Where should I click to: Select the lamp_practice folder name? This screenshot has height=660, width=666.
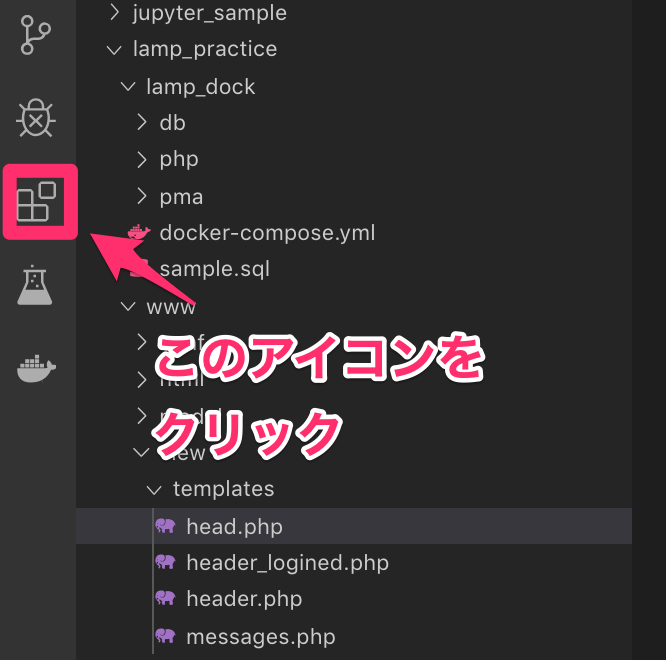(205, 50)
